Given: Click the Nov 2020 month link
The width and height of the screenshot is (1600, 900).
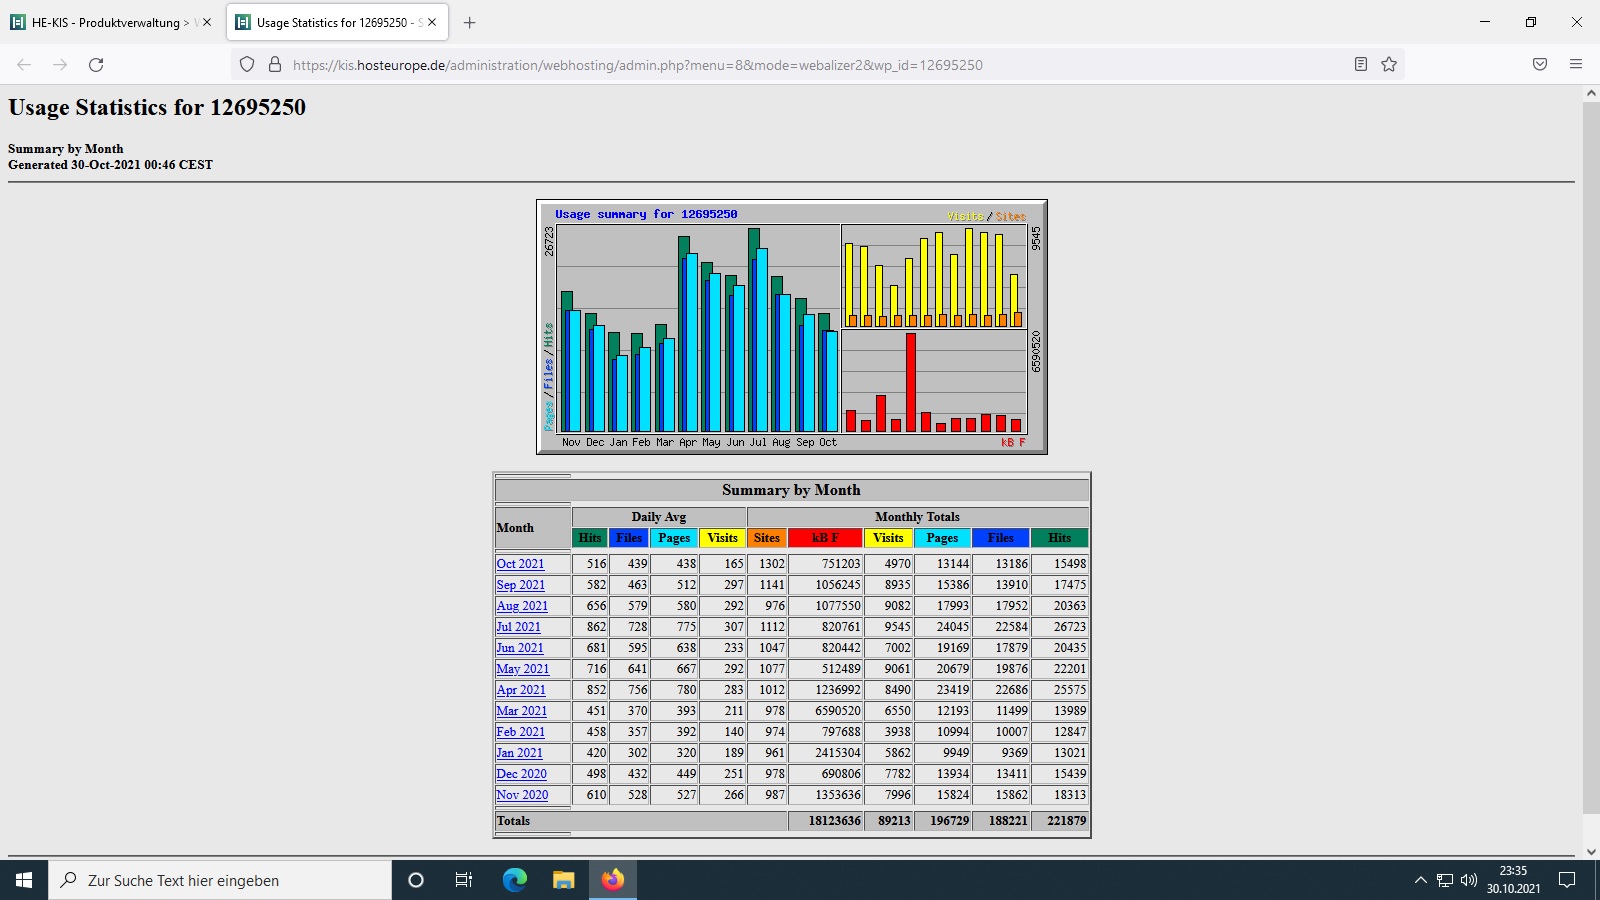Looking at the screenshot, I should point(522,795).
